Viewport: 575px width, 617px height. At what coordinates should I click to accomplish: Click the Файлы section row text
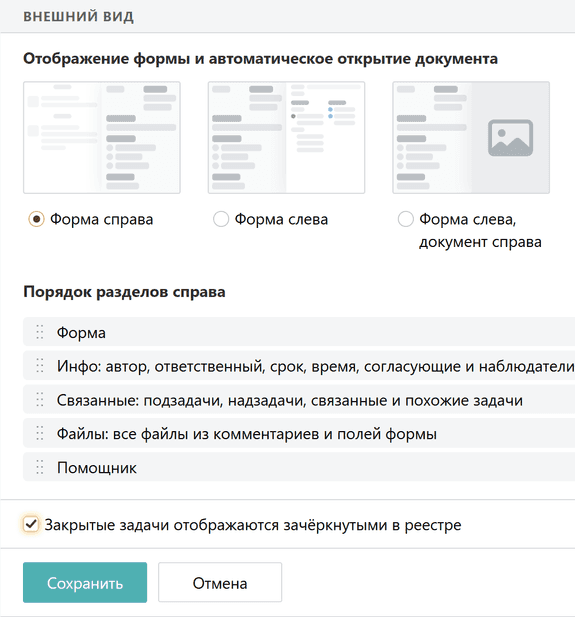tap(247, 434)
